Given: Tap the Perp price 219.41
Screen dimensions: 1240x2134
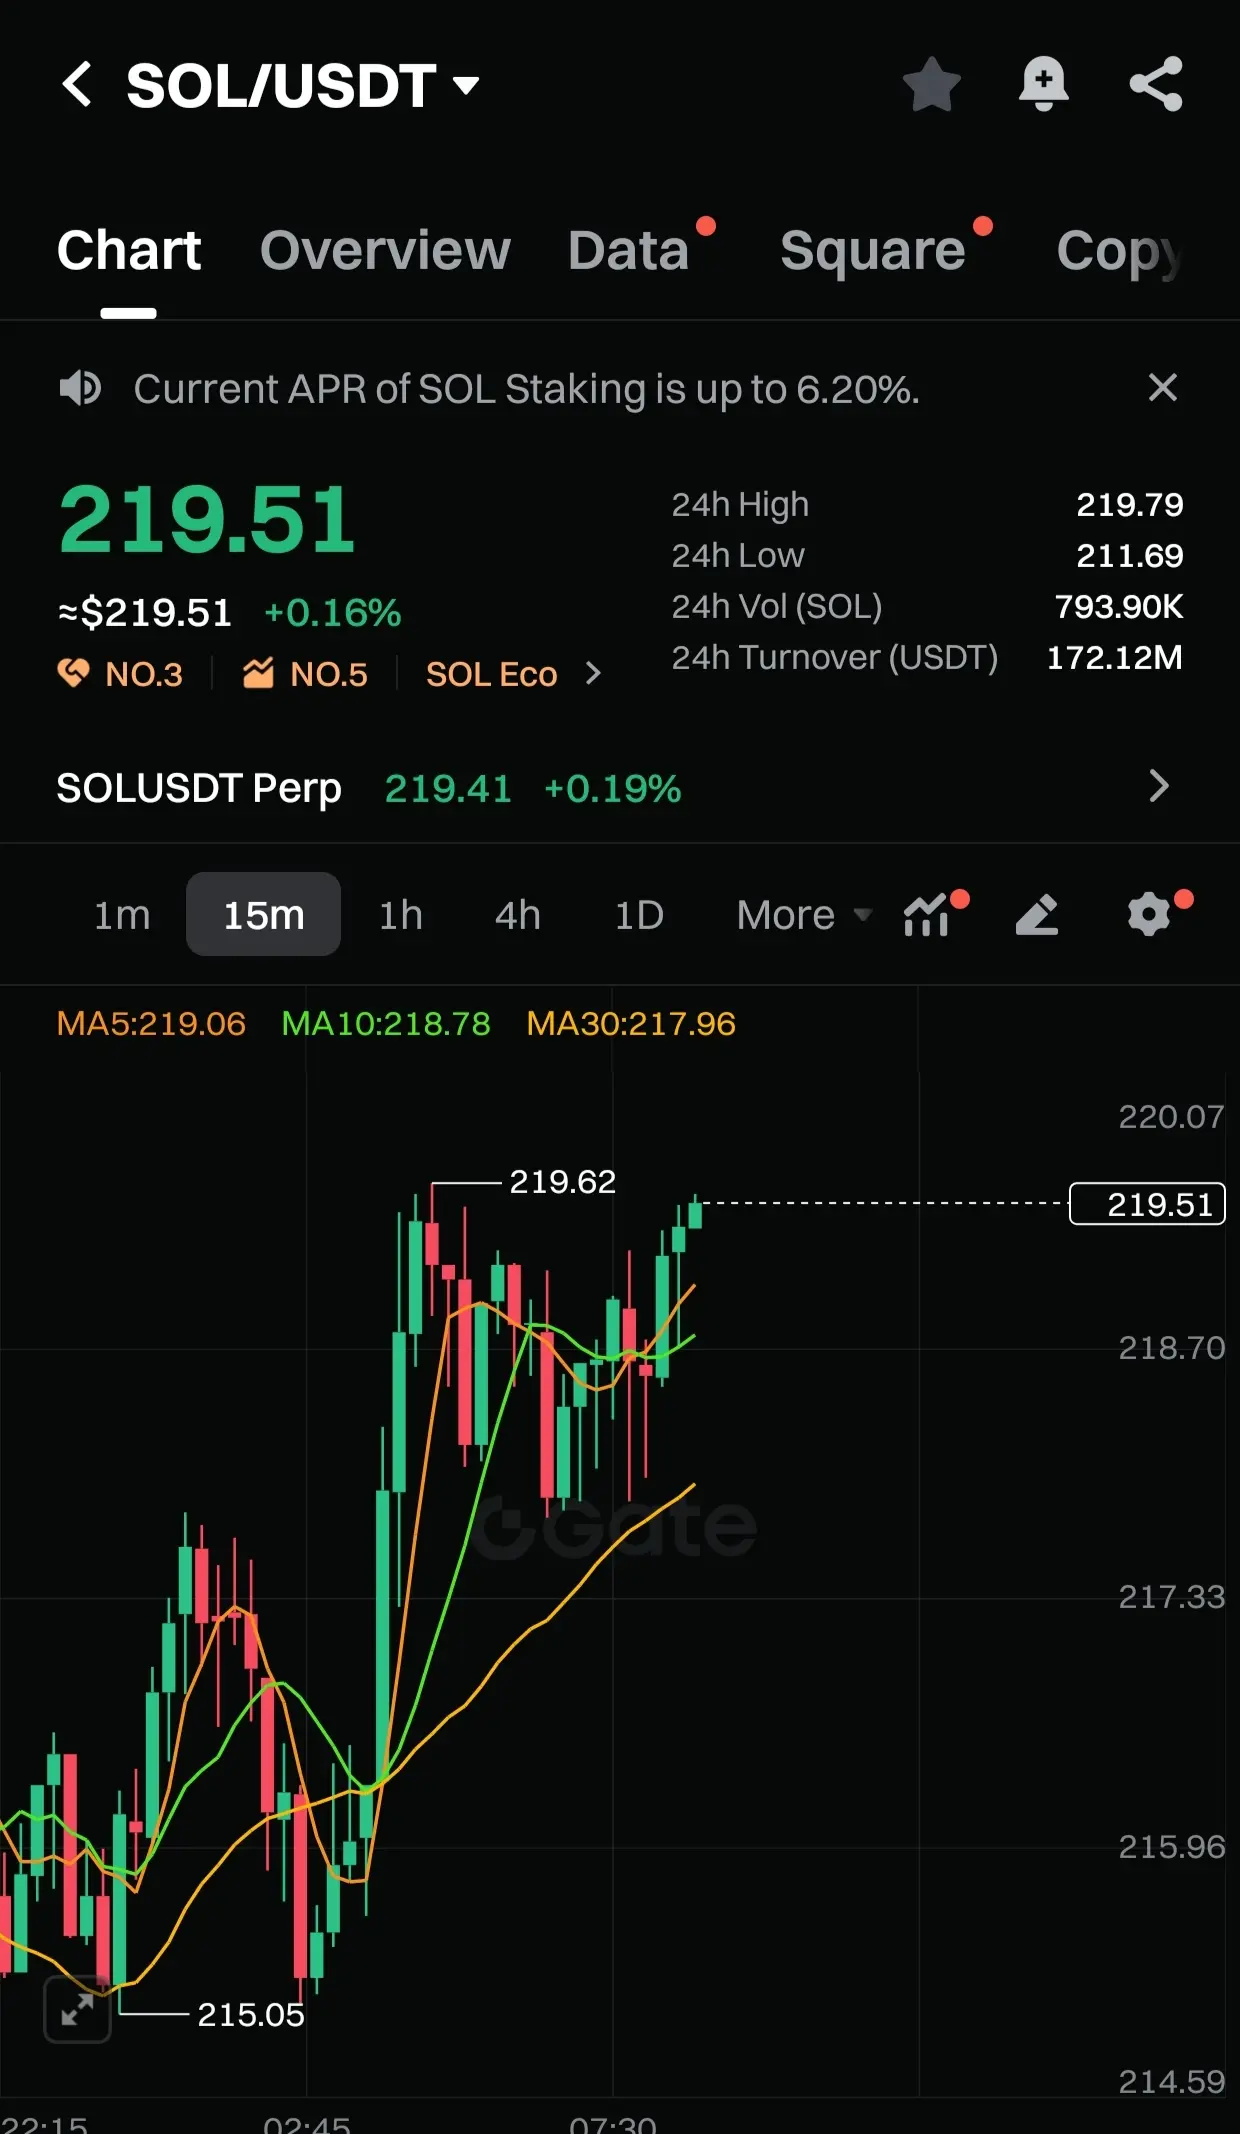Looking at the screenshot, I should coord(448,788).
